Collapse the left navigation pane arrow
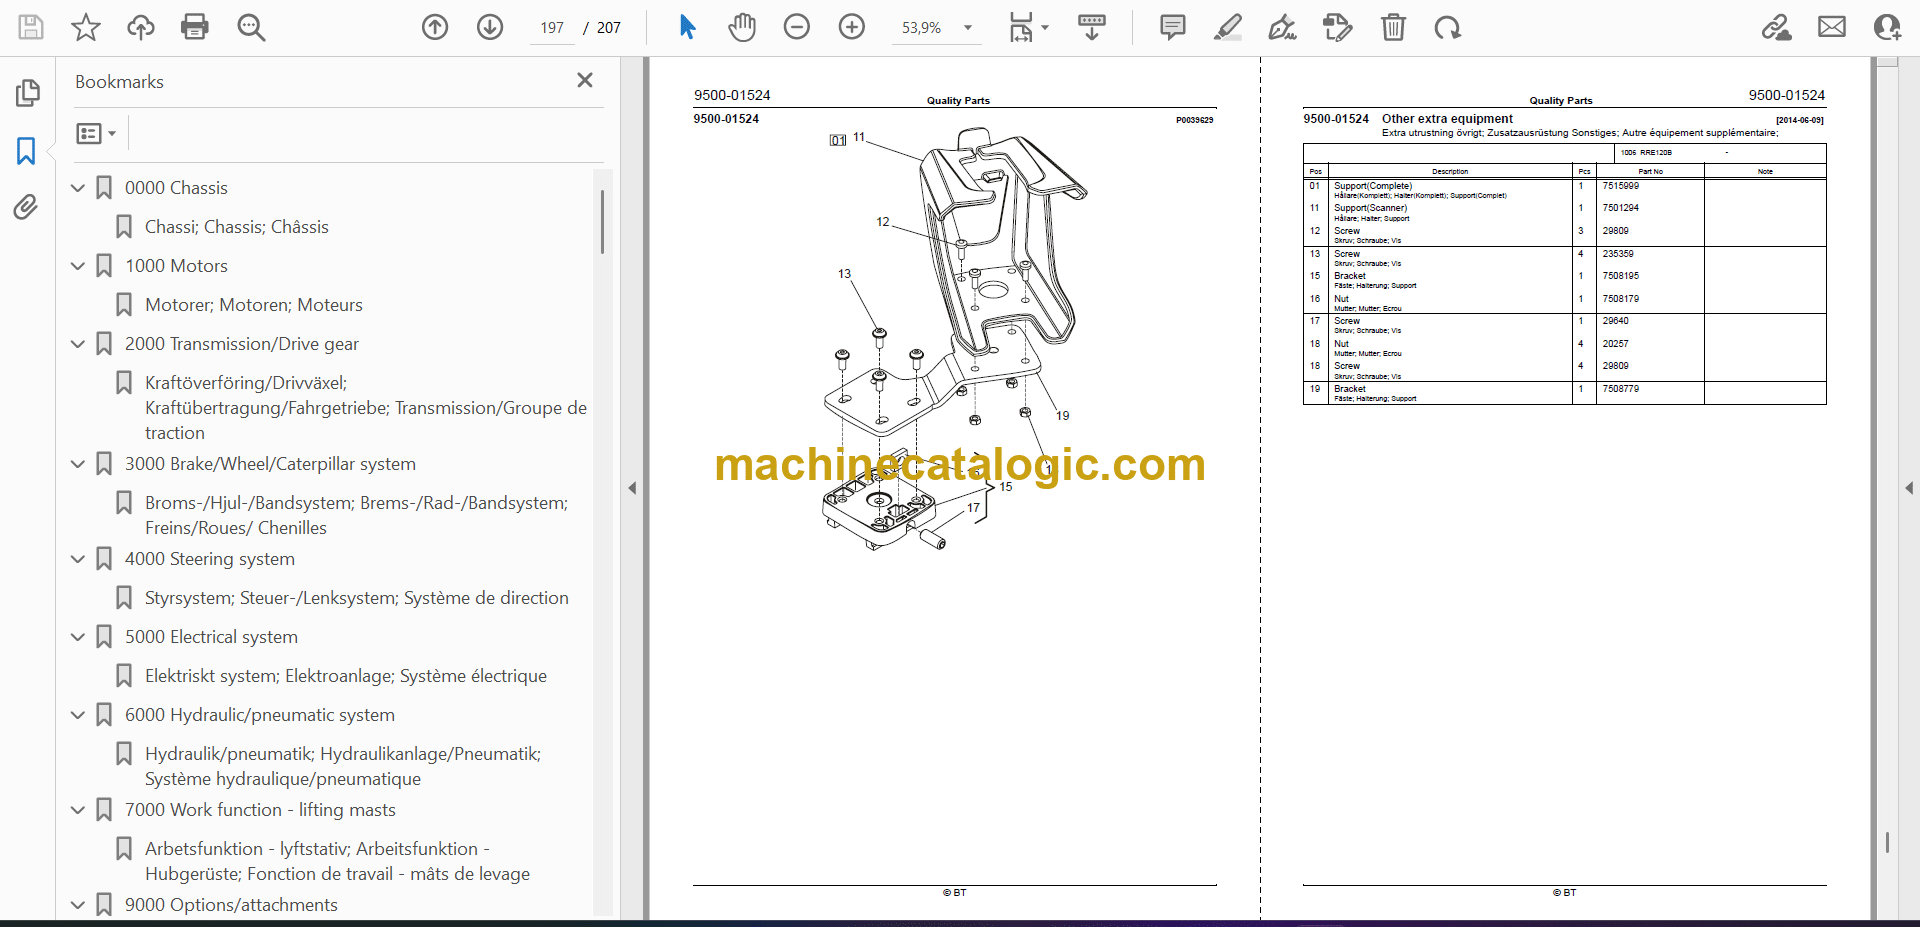The width and height of the screenshot is (1920, 927). point(632,488)
